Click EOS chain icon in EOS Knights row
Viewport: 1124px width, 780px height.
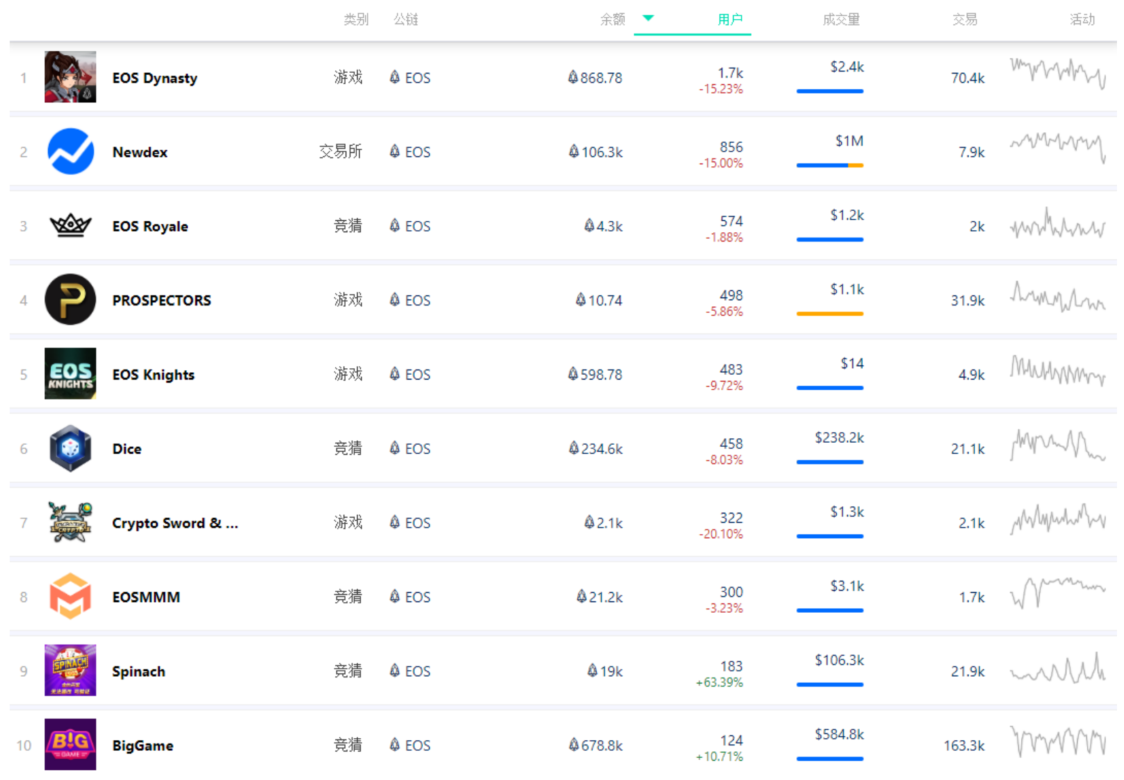coord(395,374)
